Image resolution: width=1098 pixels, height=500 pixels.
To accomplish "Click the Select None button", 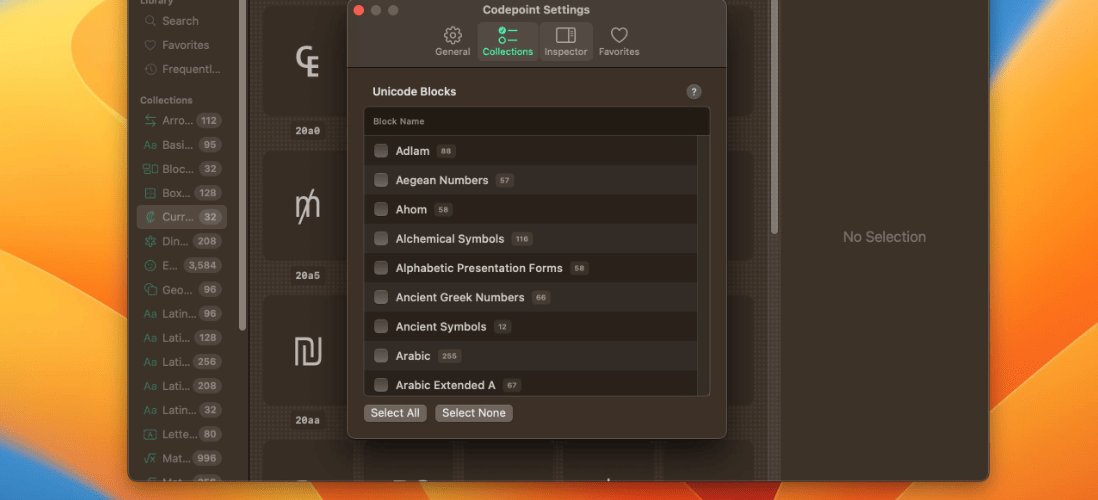I will tap(473, 413).
